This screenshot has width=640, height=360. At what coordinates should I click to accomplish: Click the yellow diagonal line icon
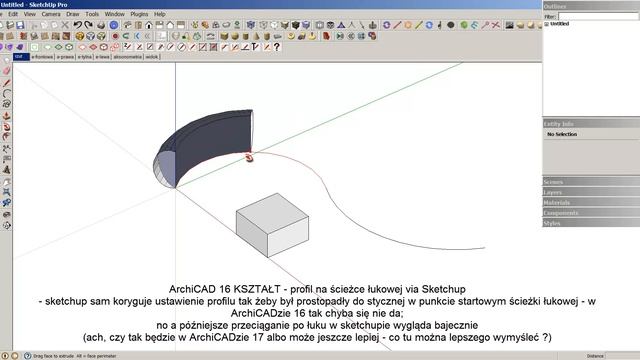pos(419,25)
